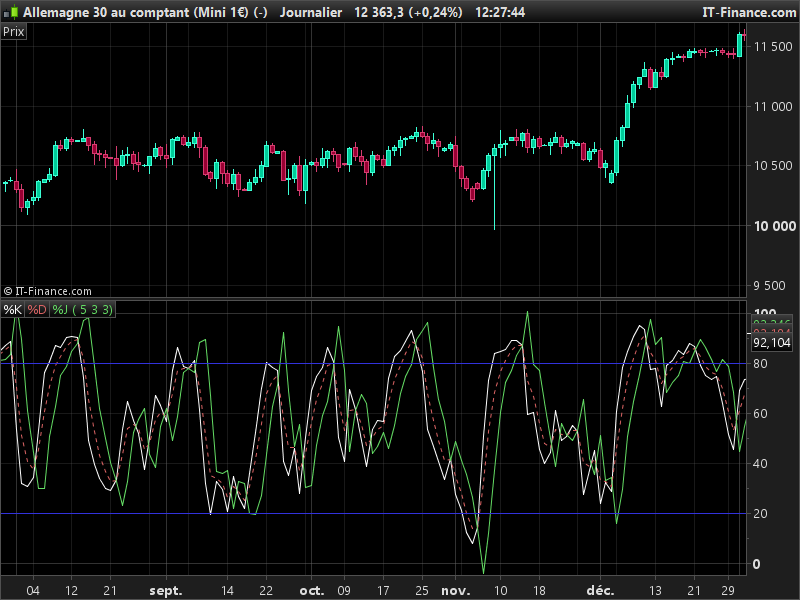Open the Journalier timeframe selector
800x600 pixels.
pyautogui.click(x=311, y=12)
